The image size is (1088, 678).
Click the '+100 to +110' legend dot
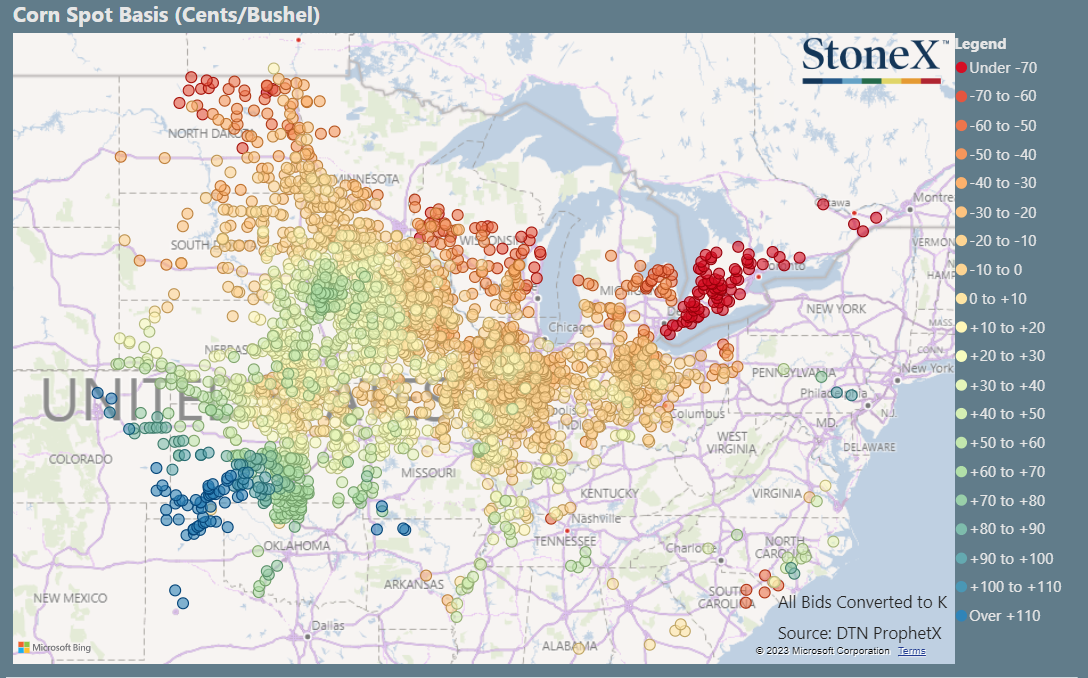click(961, 587)
